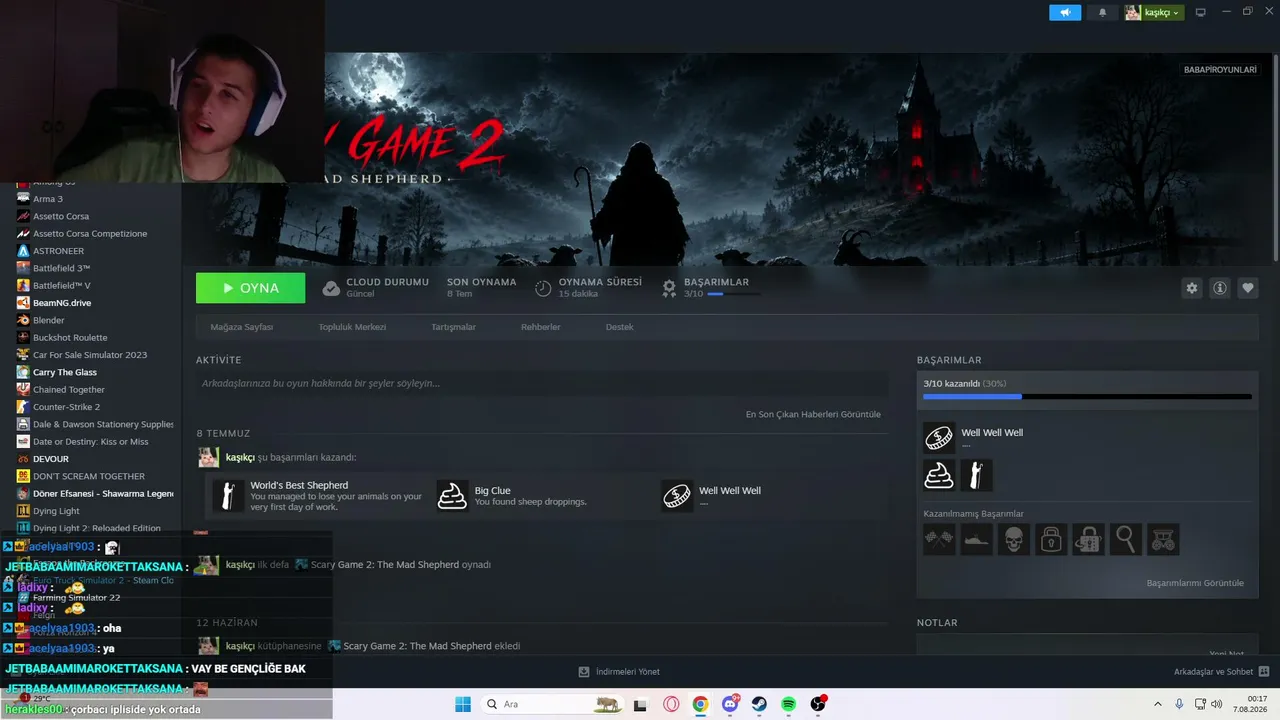Click the 3/10 achievements progress bar in sidebar

coord(1087,397)
